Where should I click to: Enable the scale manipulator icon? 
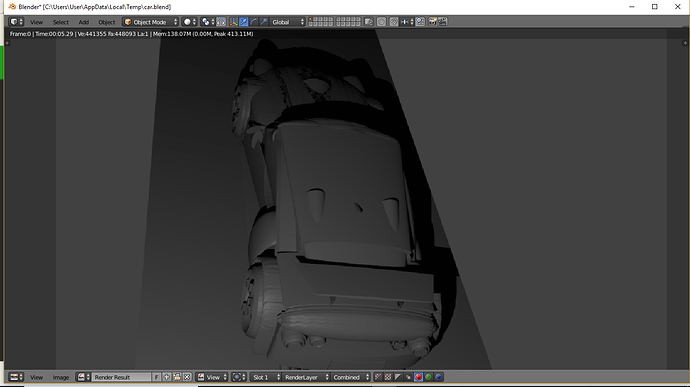pyautogui.click(x=264, y=22)
